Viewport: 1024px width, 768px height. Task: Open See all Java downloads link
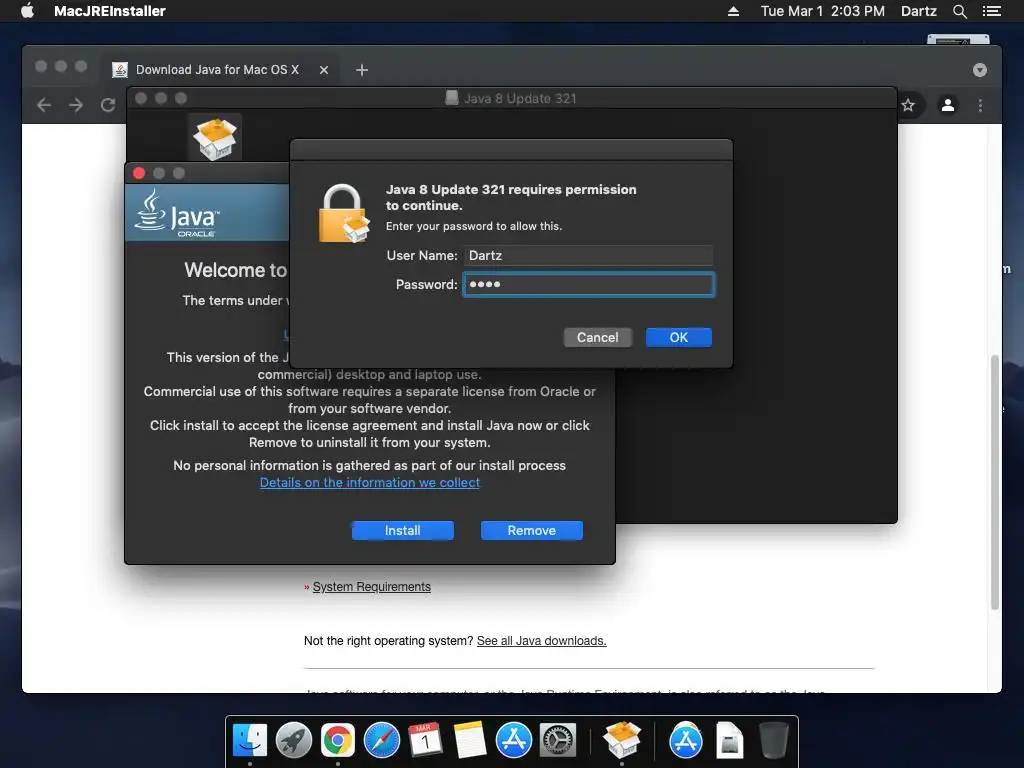click(x=541, y=641)
